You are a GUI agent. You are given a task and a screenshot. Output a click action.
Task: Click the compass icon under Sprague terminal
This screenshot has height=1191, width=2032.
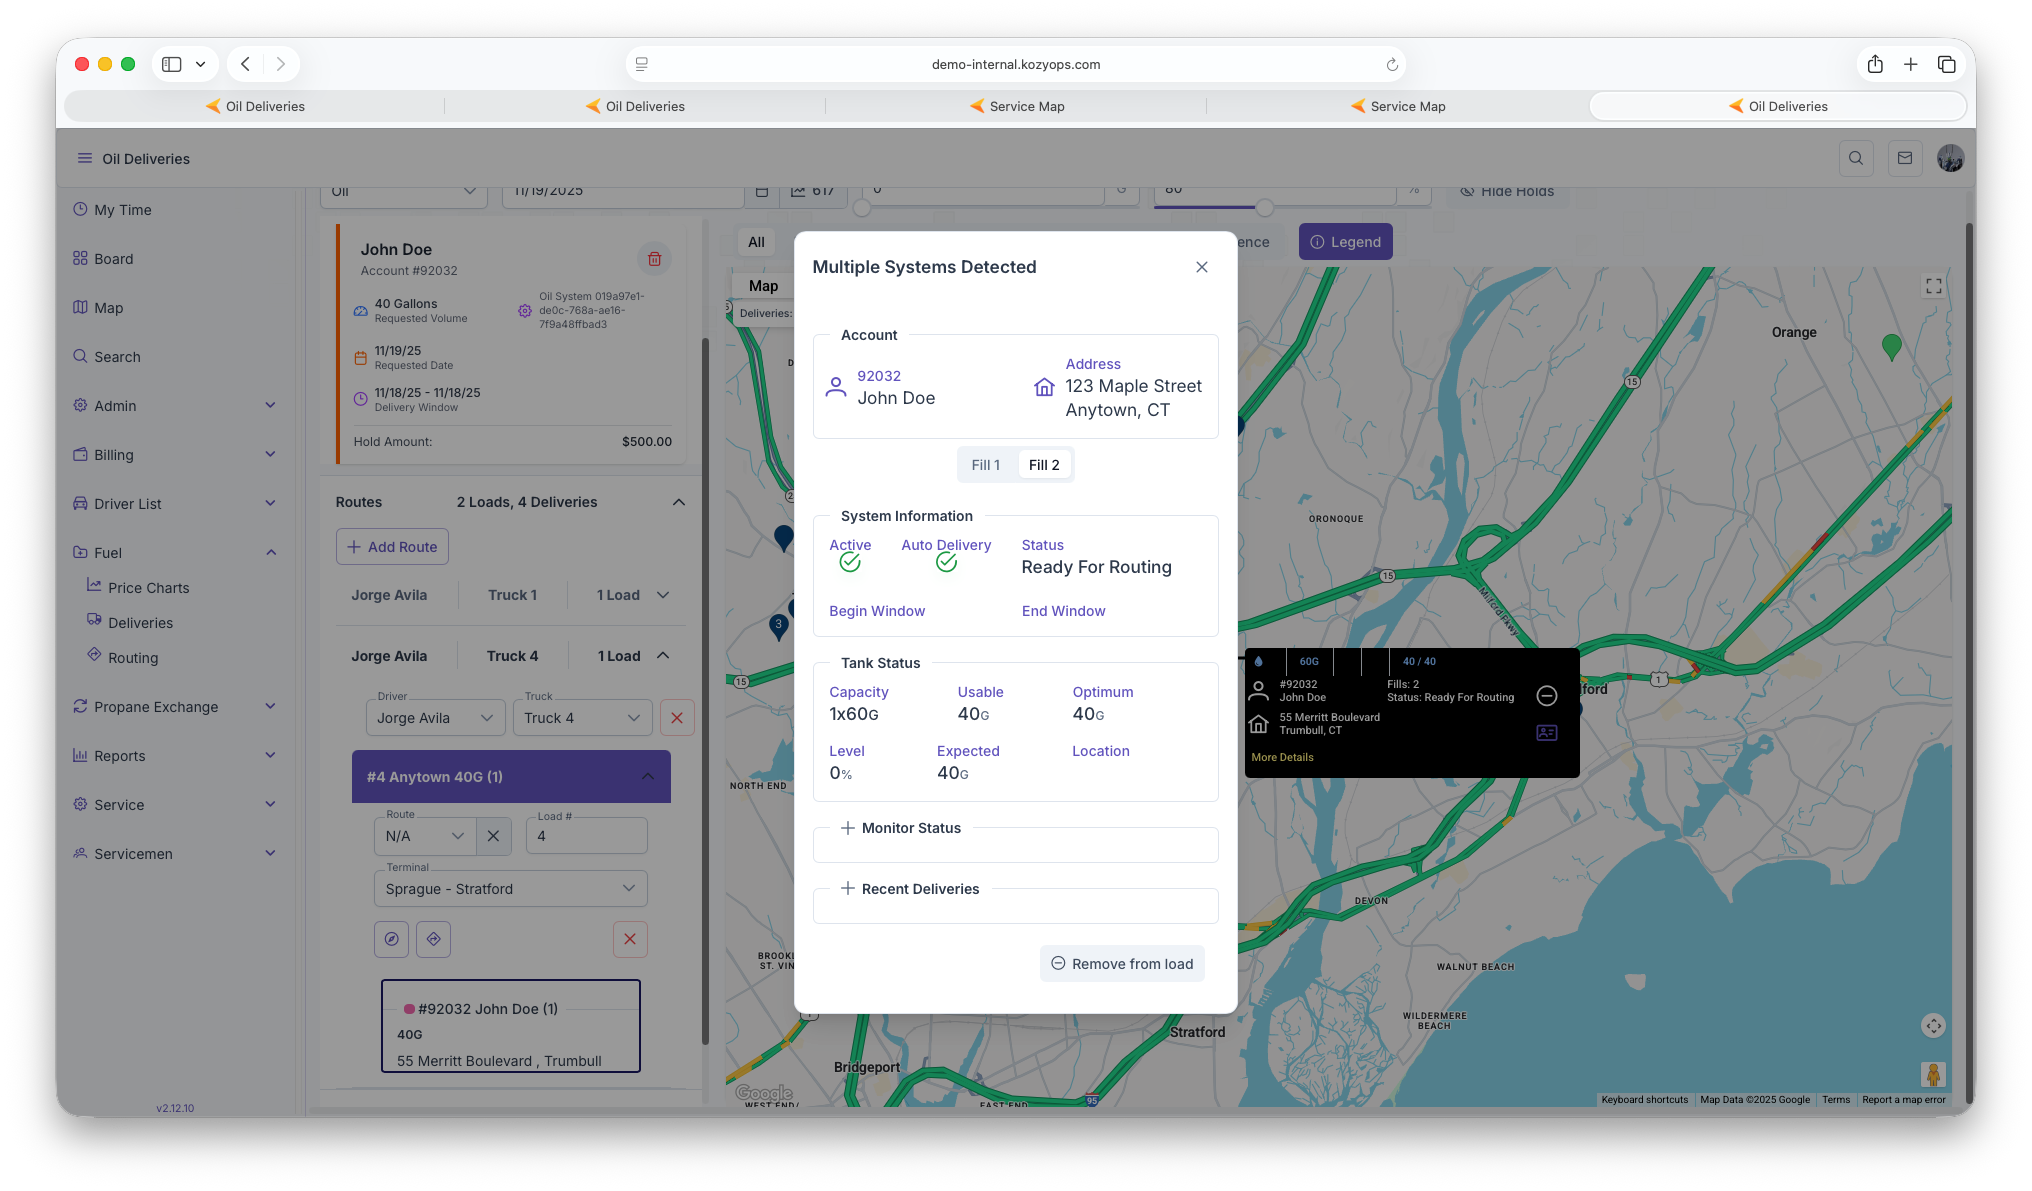392,939
